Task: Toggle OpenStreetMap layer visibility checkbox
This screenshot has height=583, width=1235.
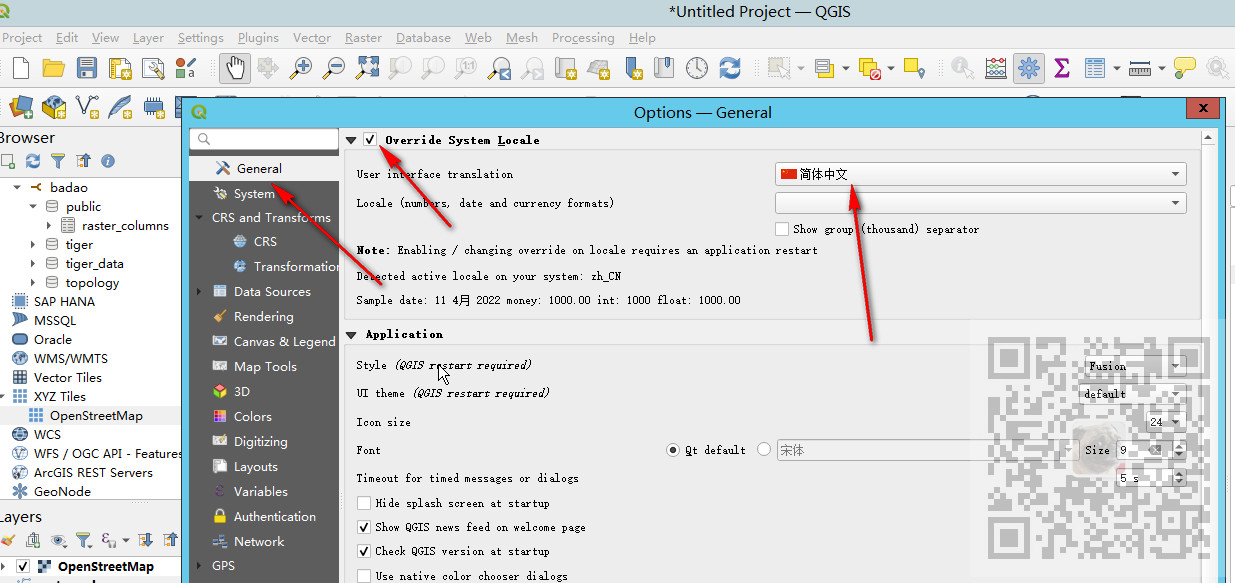Action: pyautogui.click(x=23, y=566)
